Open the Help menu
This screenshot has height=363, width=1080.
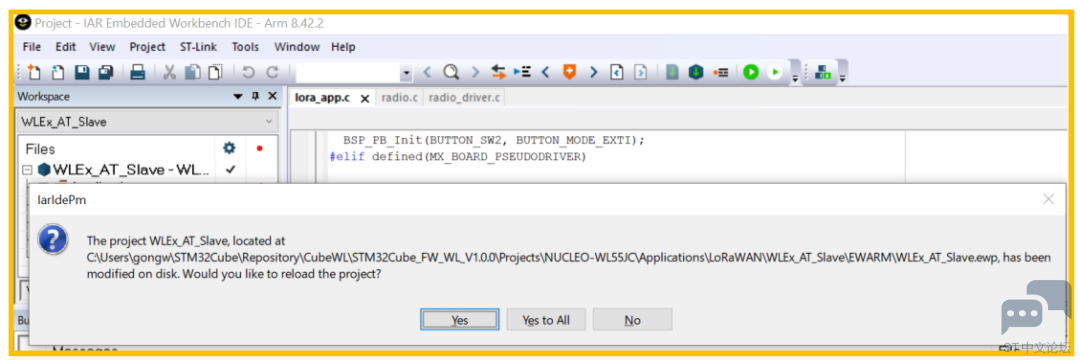click(343, 47)
